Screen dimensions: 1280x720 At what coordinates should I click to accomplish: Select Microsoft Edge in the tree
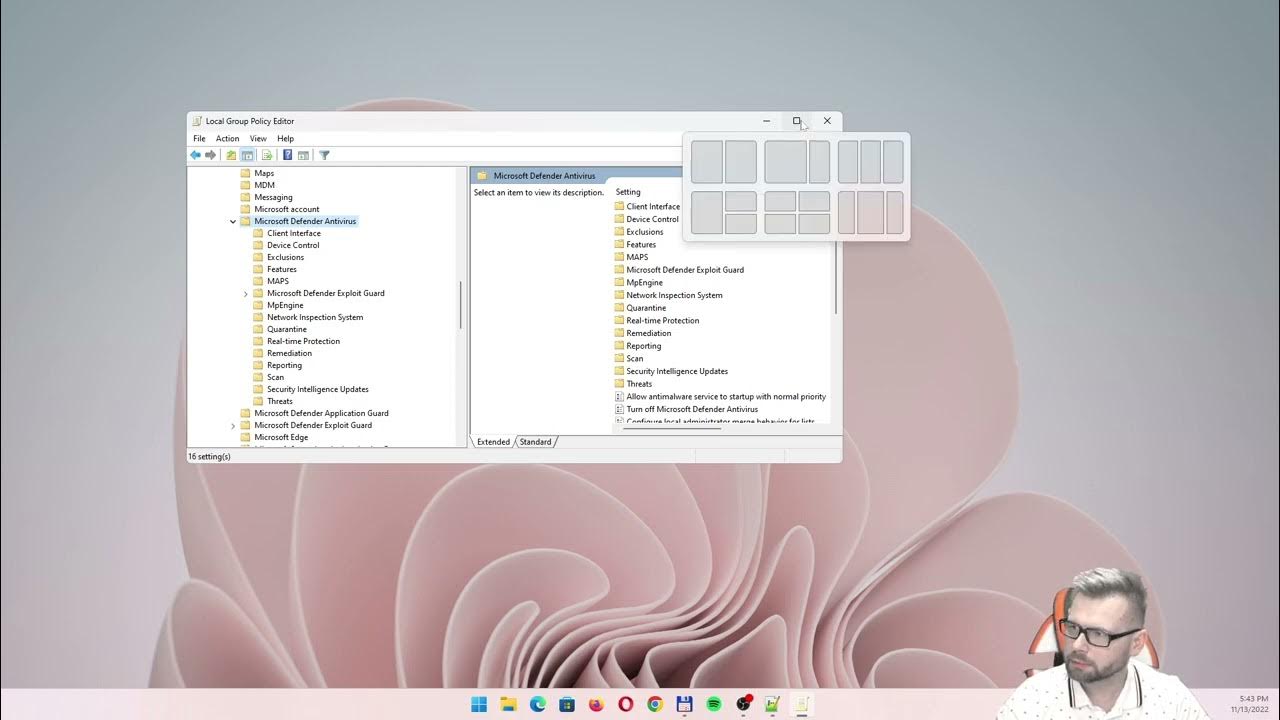tap(281, 437)
